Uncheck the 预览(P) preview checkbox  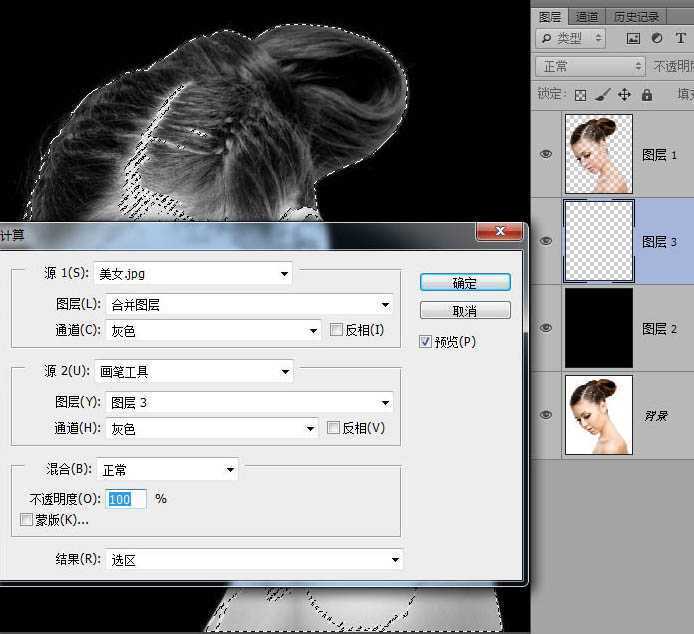(x=425, y=341)
